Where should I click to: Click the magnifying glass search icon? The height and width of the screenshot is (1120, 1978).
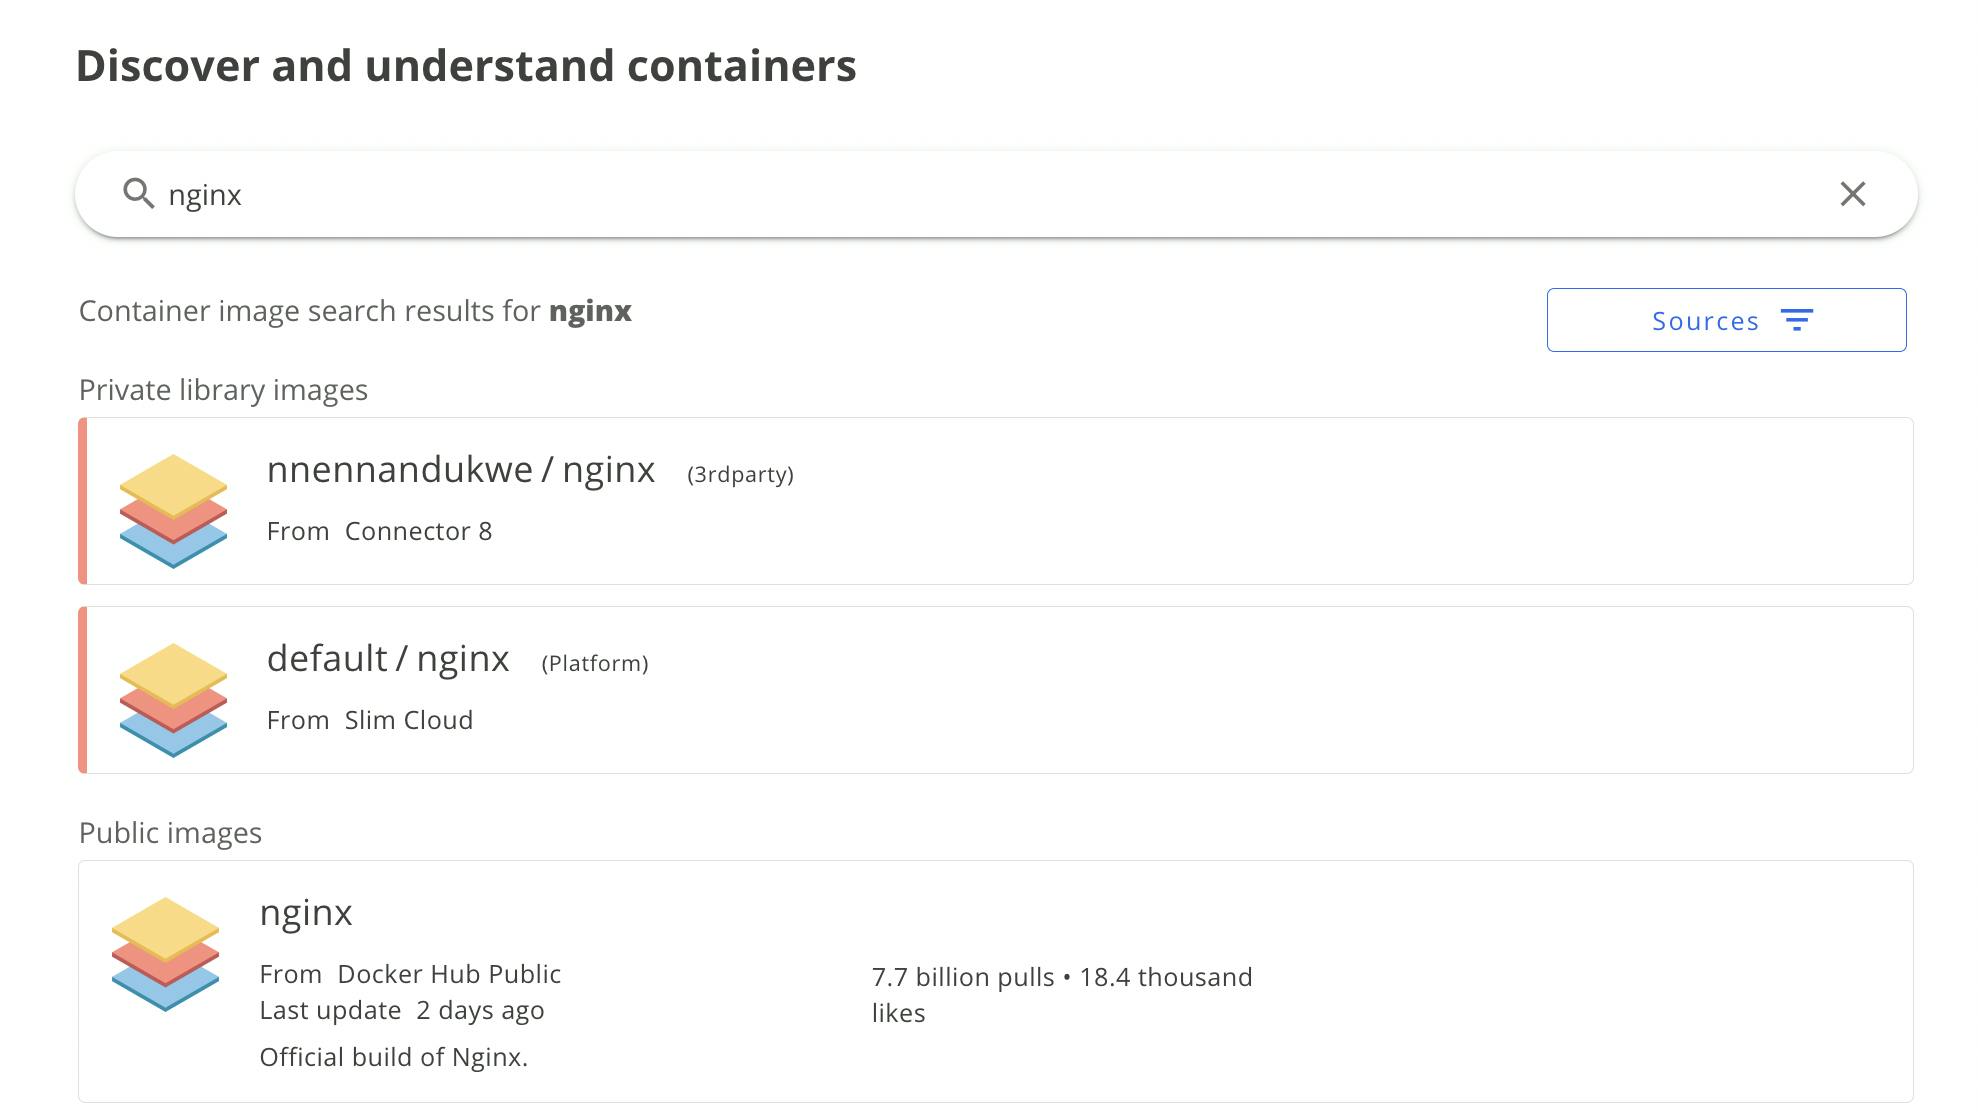click(x=138, y=193)
